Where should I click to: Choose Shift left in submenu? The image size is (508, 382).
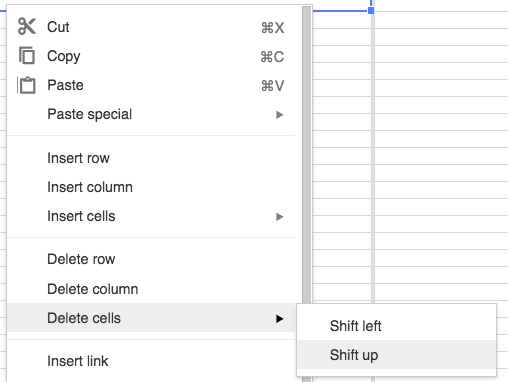396,326
